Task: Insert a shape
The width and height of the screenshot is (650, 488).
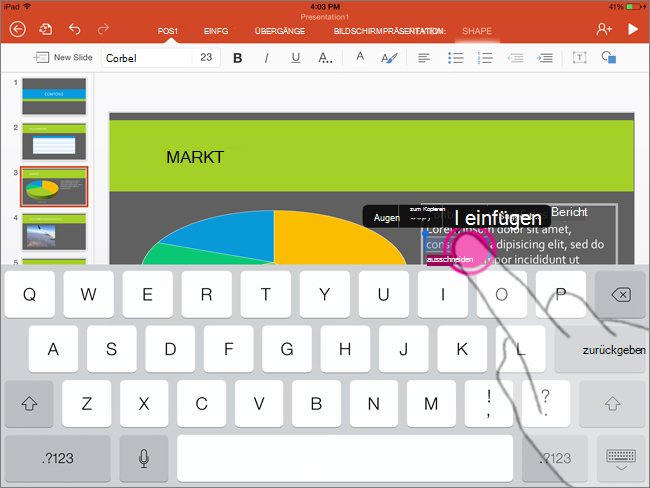Action: [x=609, y=58]
